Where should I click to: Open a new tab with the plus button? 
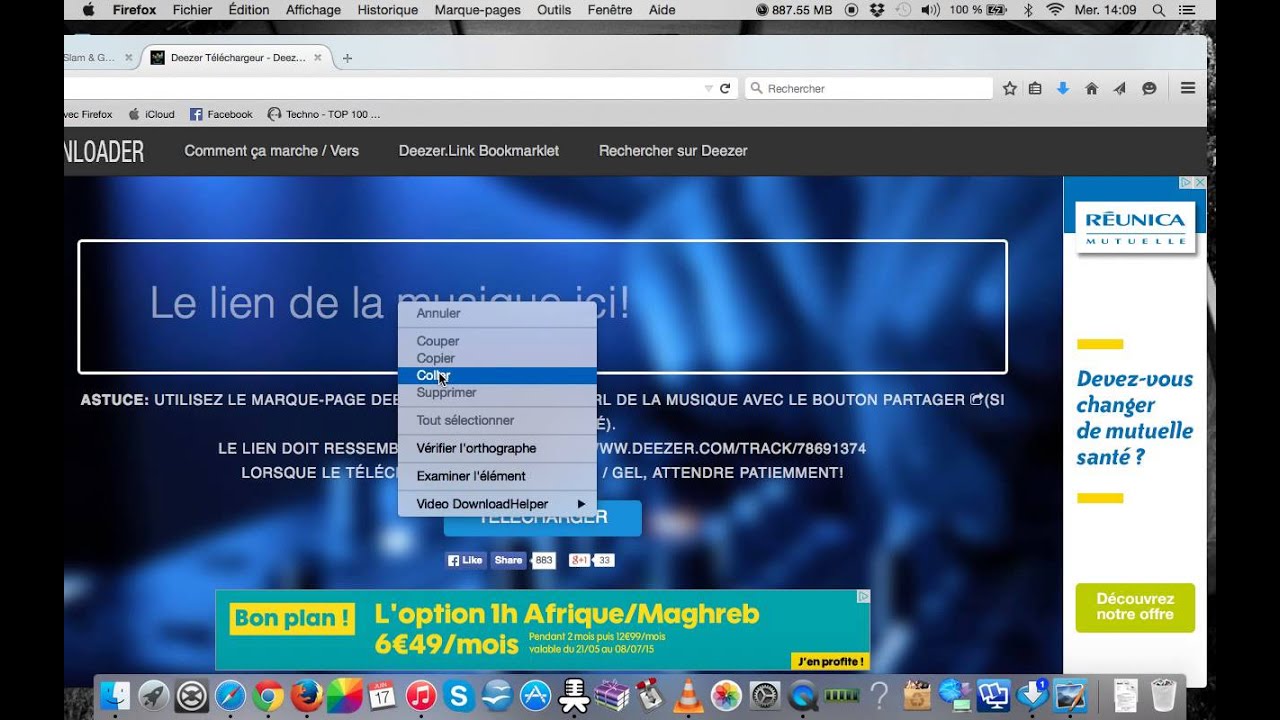pyautogui.click(x=347, y=58)
